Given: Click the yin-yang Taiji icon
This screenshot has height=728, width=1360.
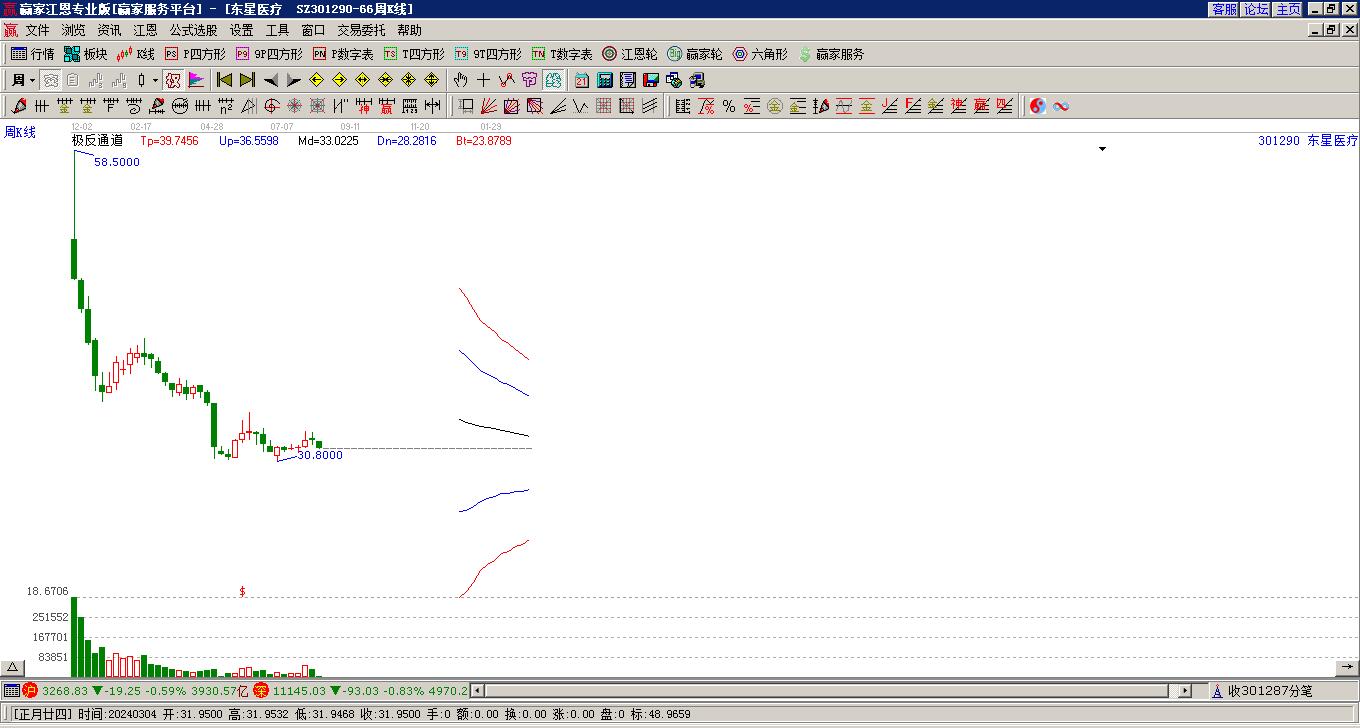Looking at the screenshot, I should coord(1038,106).
